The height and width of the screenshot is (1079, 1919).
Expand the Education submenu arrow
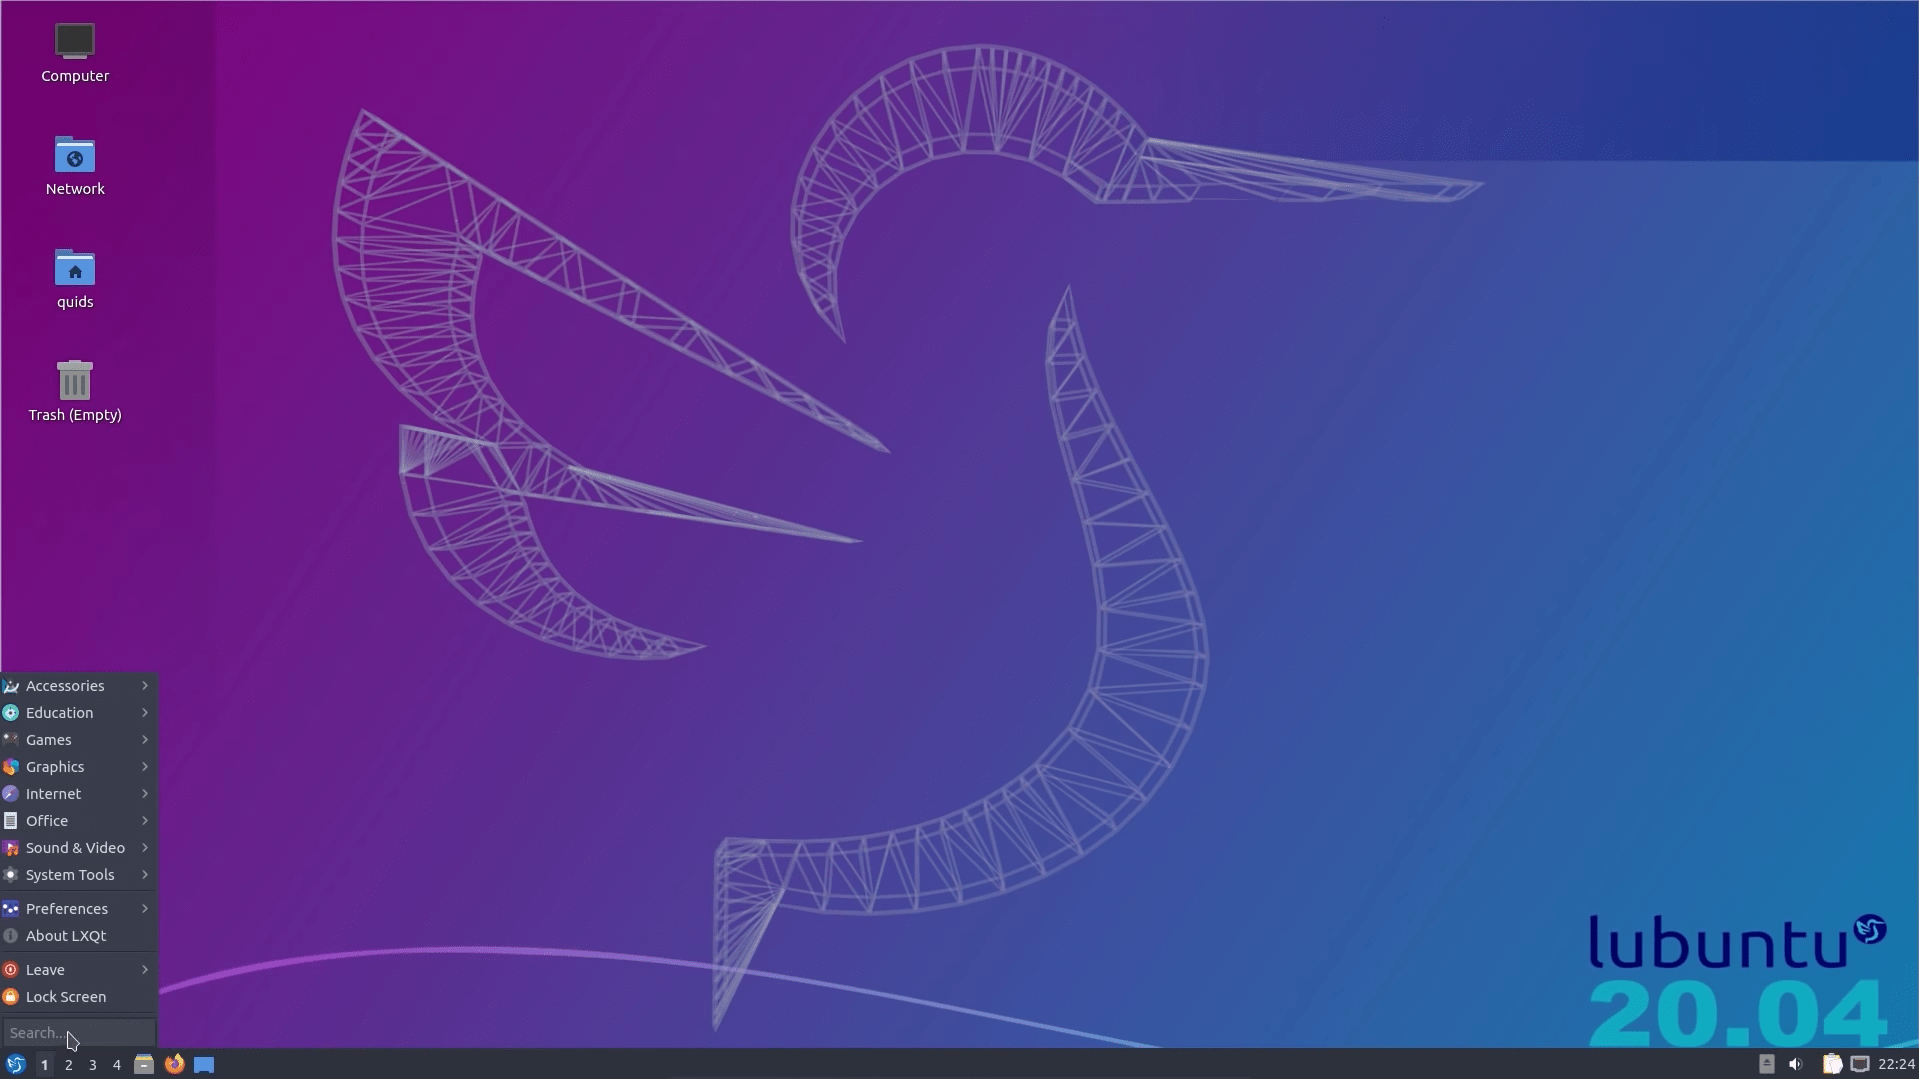[x=145, y=712]
